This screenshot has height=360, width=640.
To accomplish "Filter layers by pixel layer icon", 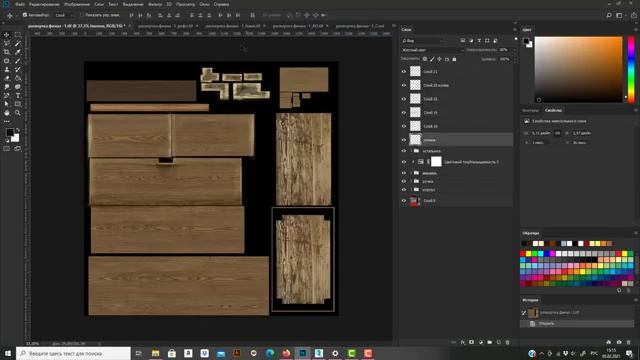I will coord(463,41).
